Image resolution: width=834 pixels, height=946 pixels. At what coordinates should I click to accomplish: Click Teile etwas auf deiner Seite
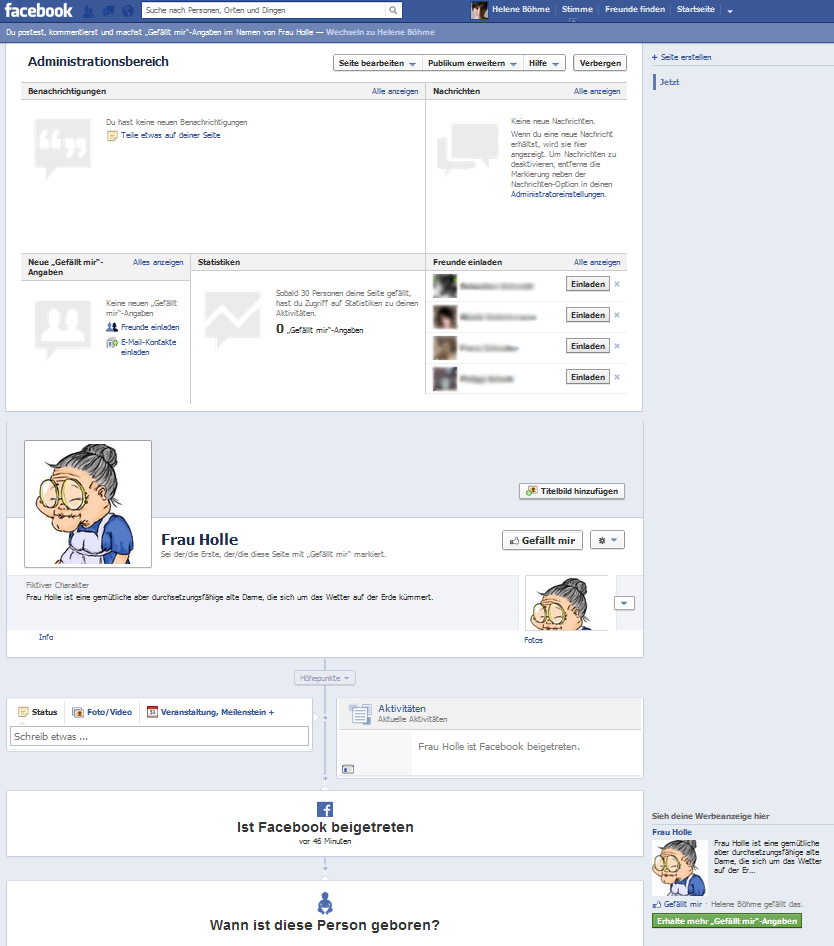click(170, 135)
